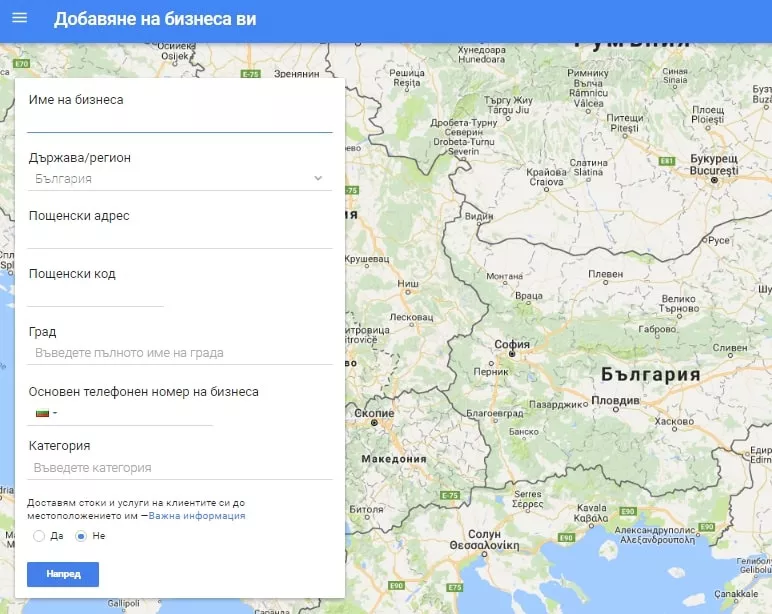The width and height of the screenshot is (772, 614).
Task: Open the Bulgarian flag phone country selector
Action: point(46,413)
